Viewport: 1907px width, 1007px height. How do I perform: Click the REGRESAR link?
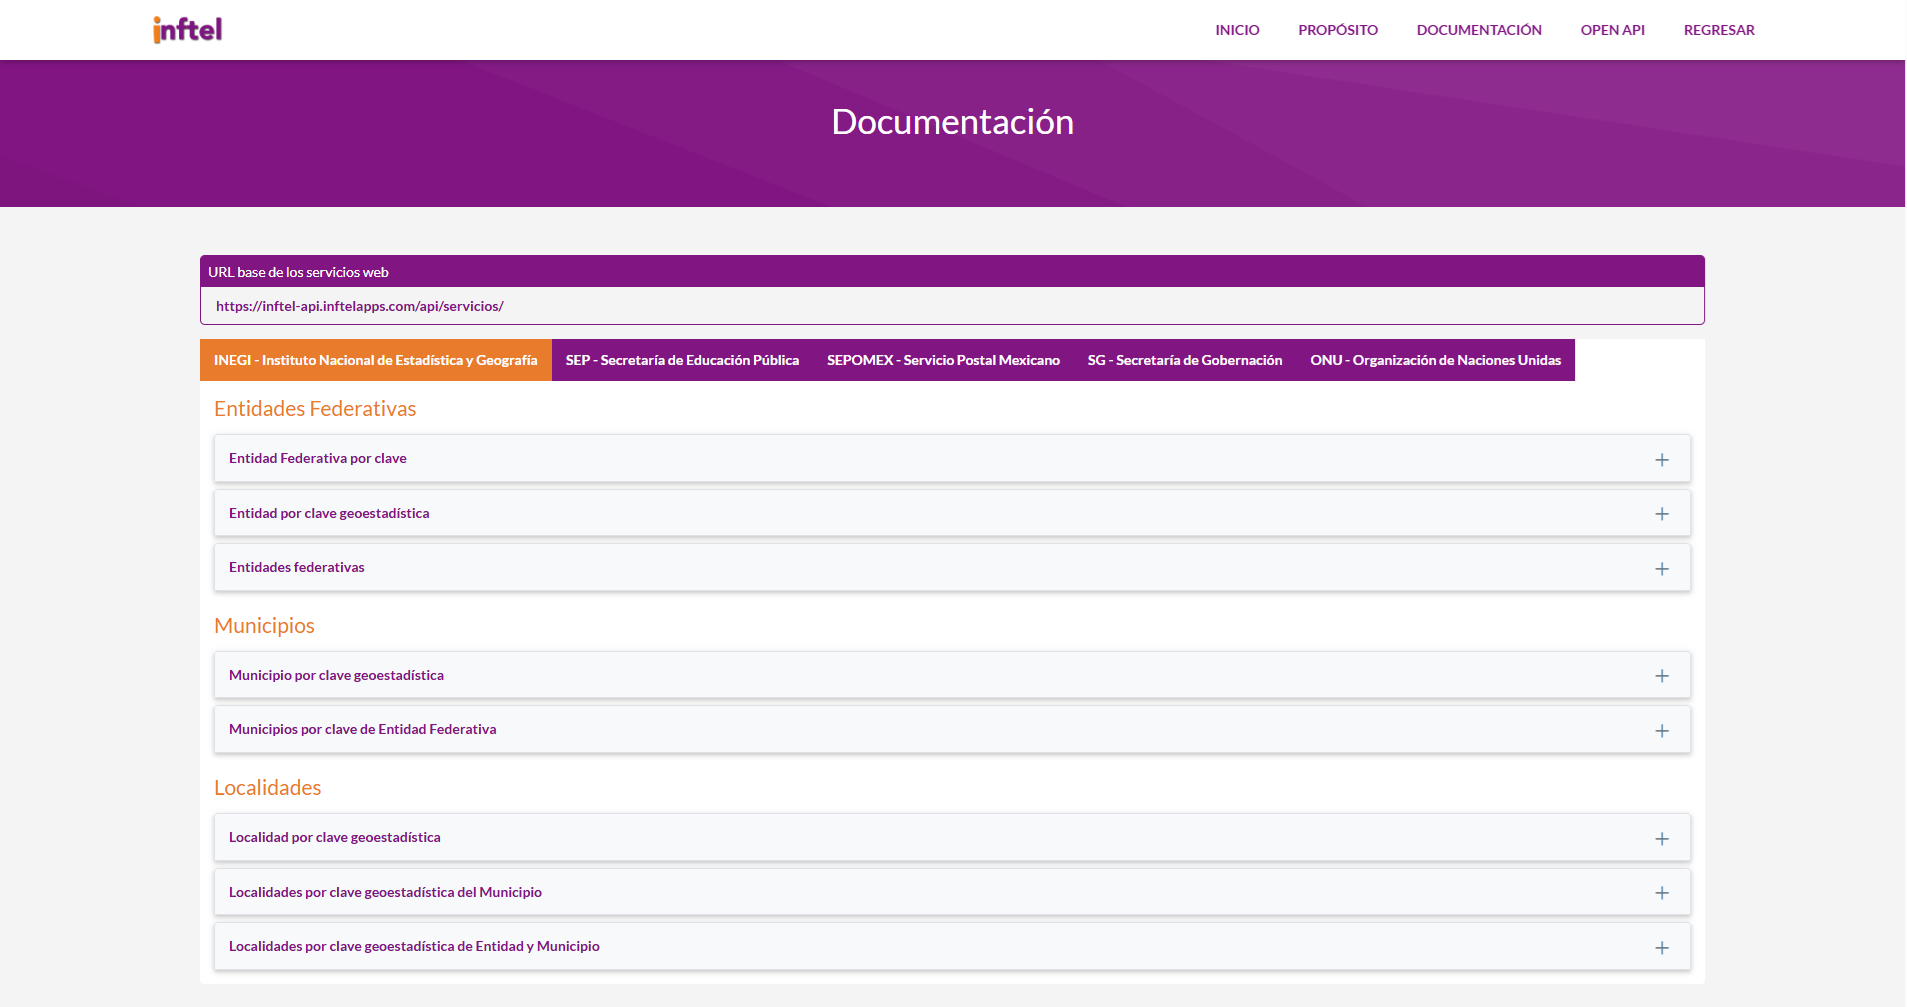(1718, 30)
